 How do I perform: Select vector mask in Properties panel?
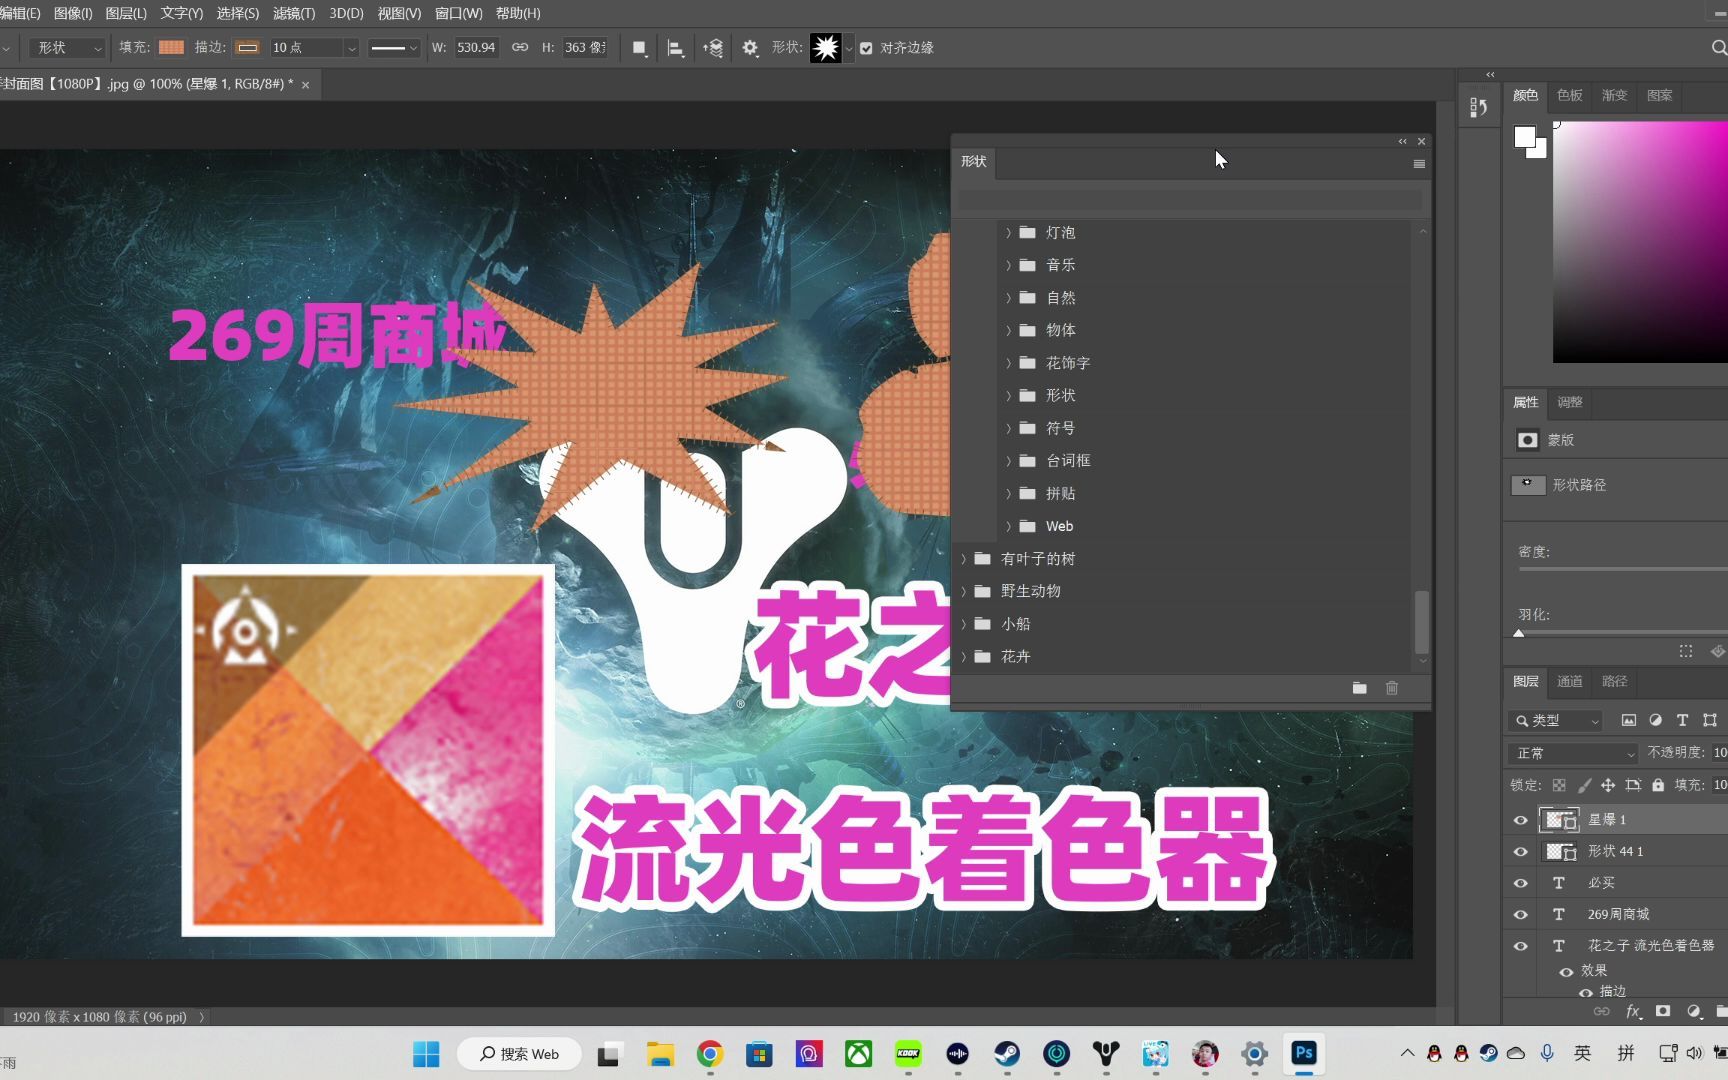coord(1527,485)
